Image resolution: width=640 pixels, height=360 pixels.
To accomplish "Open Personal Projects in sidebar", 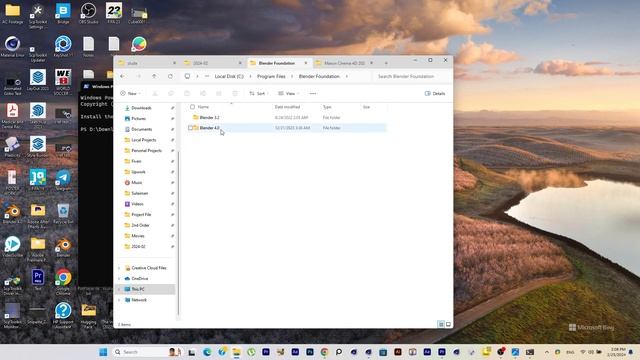I will point(146,151).
